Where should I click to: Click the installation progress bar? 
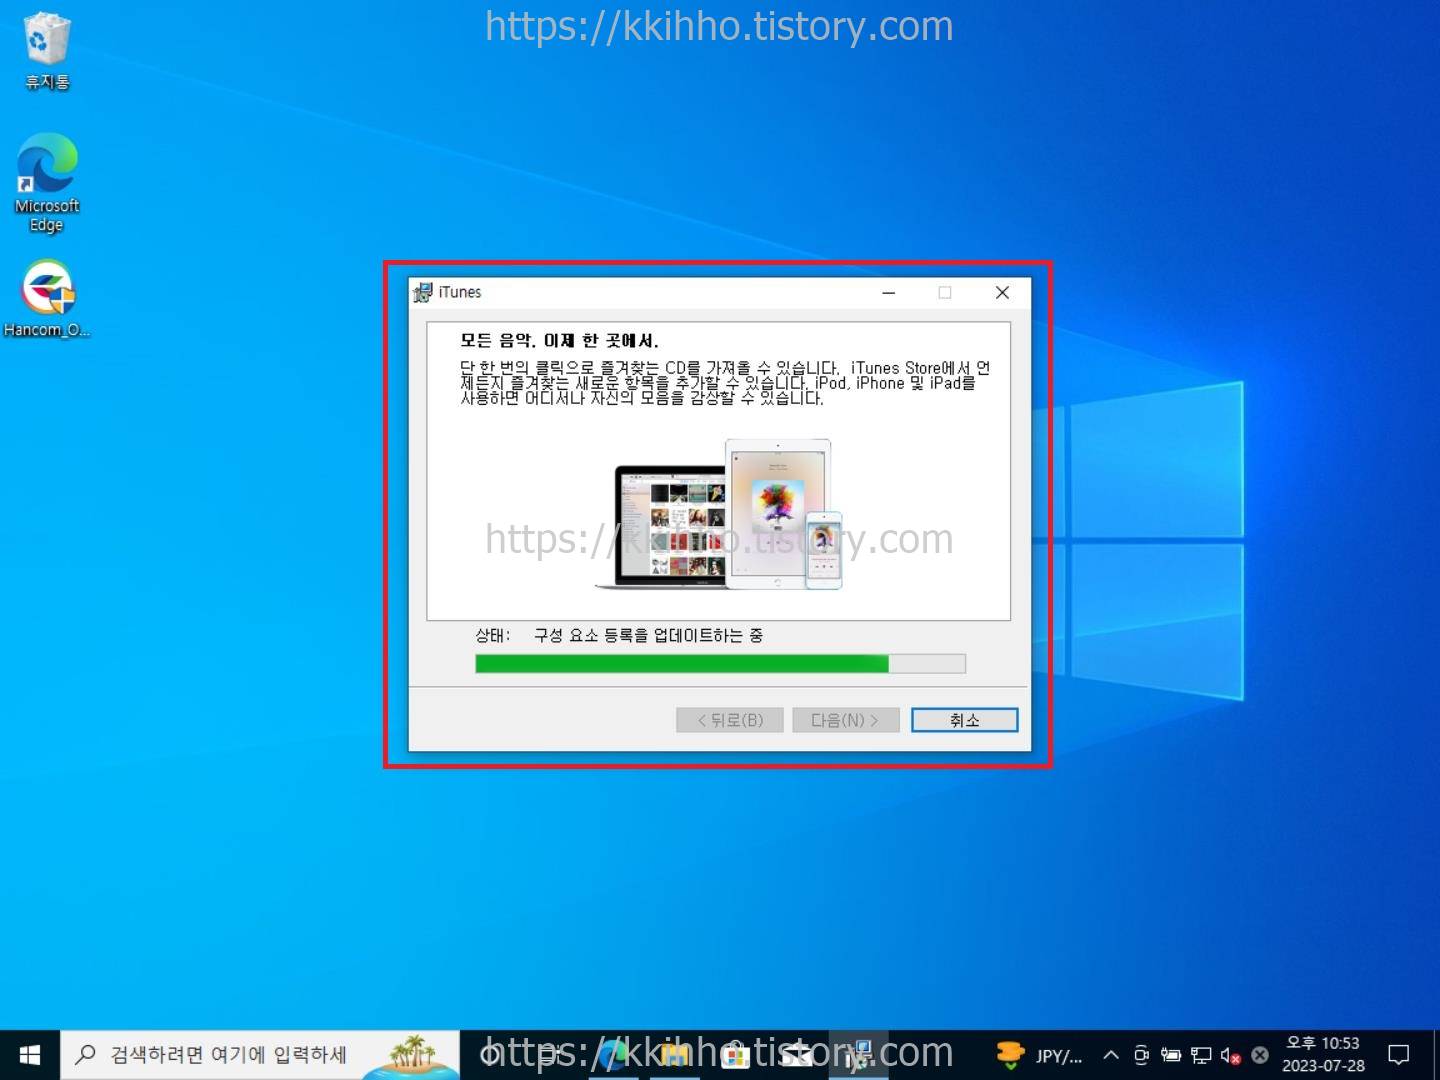[720, 663]
